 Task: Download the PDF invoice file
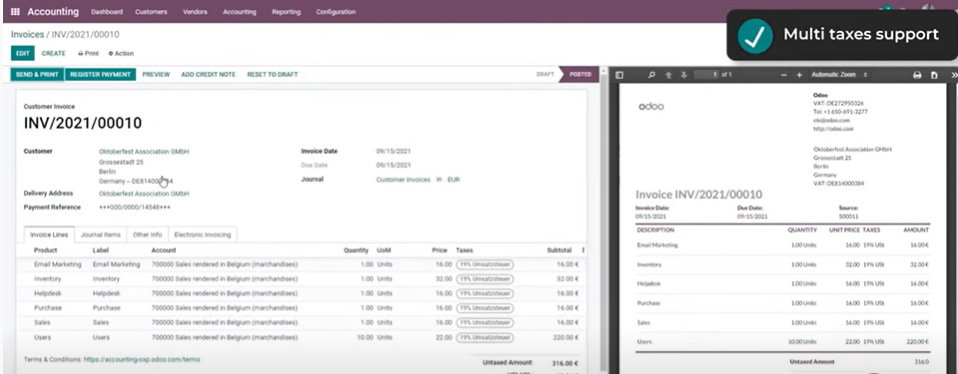[x=934, y=75]
